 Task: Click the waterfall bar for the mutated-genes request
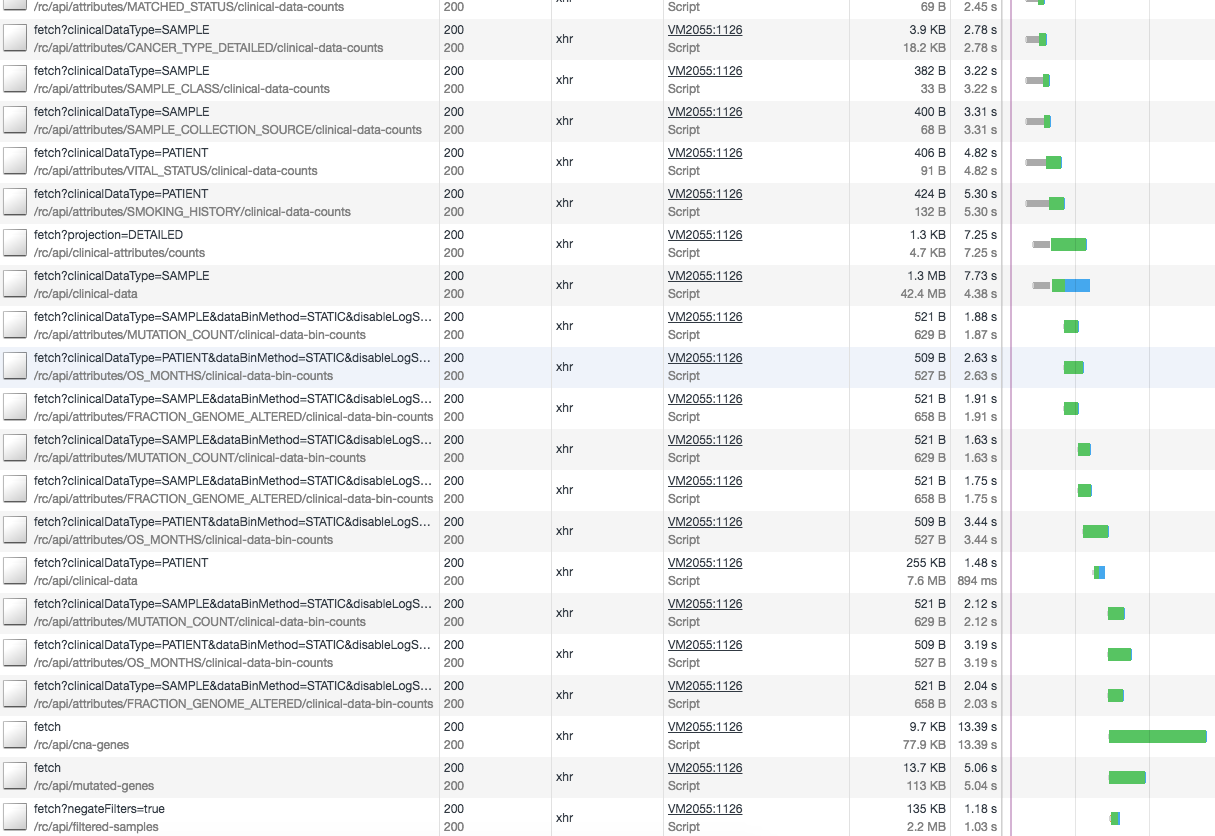click(x=1127, y=777)
